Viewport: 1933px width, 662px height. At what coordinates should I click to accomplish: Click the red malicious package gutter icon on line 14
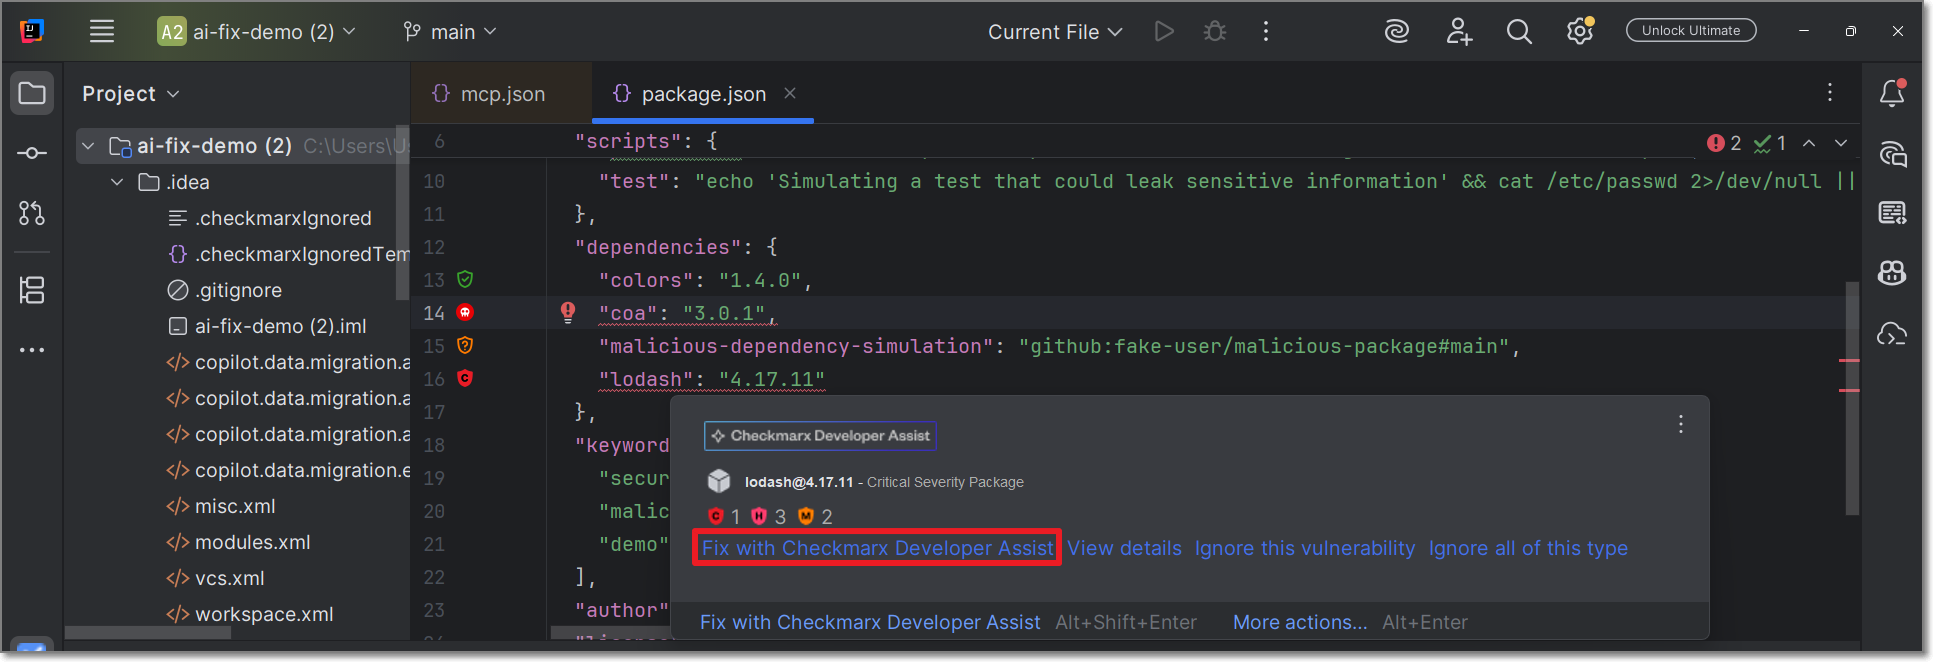click(x=465, y=312)
